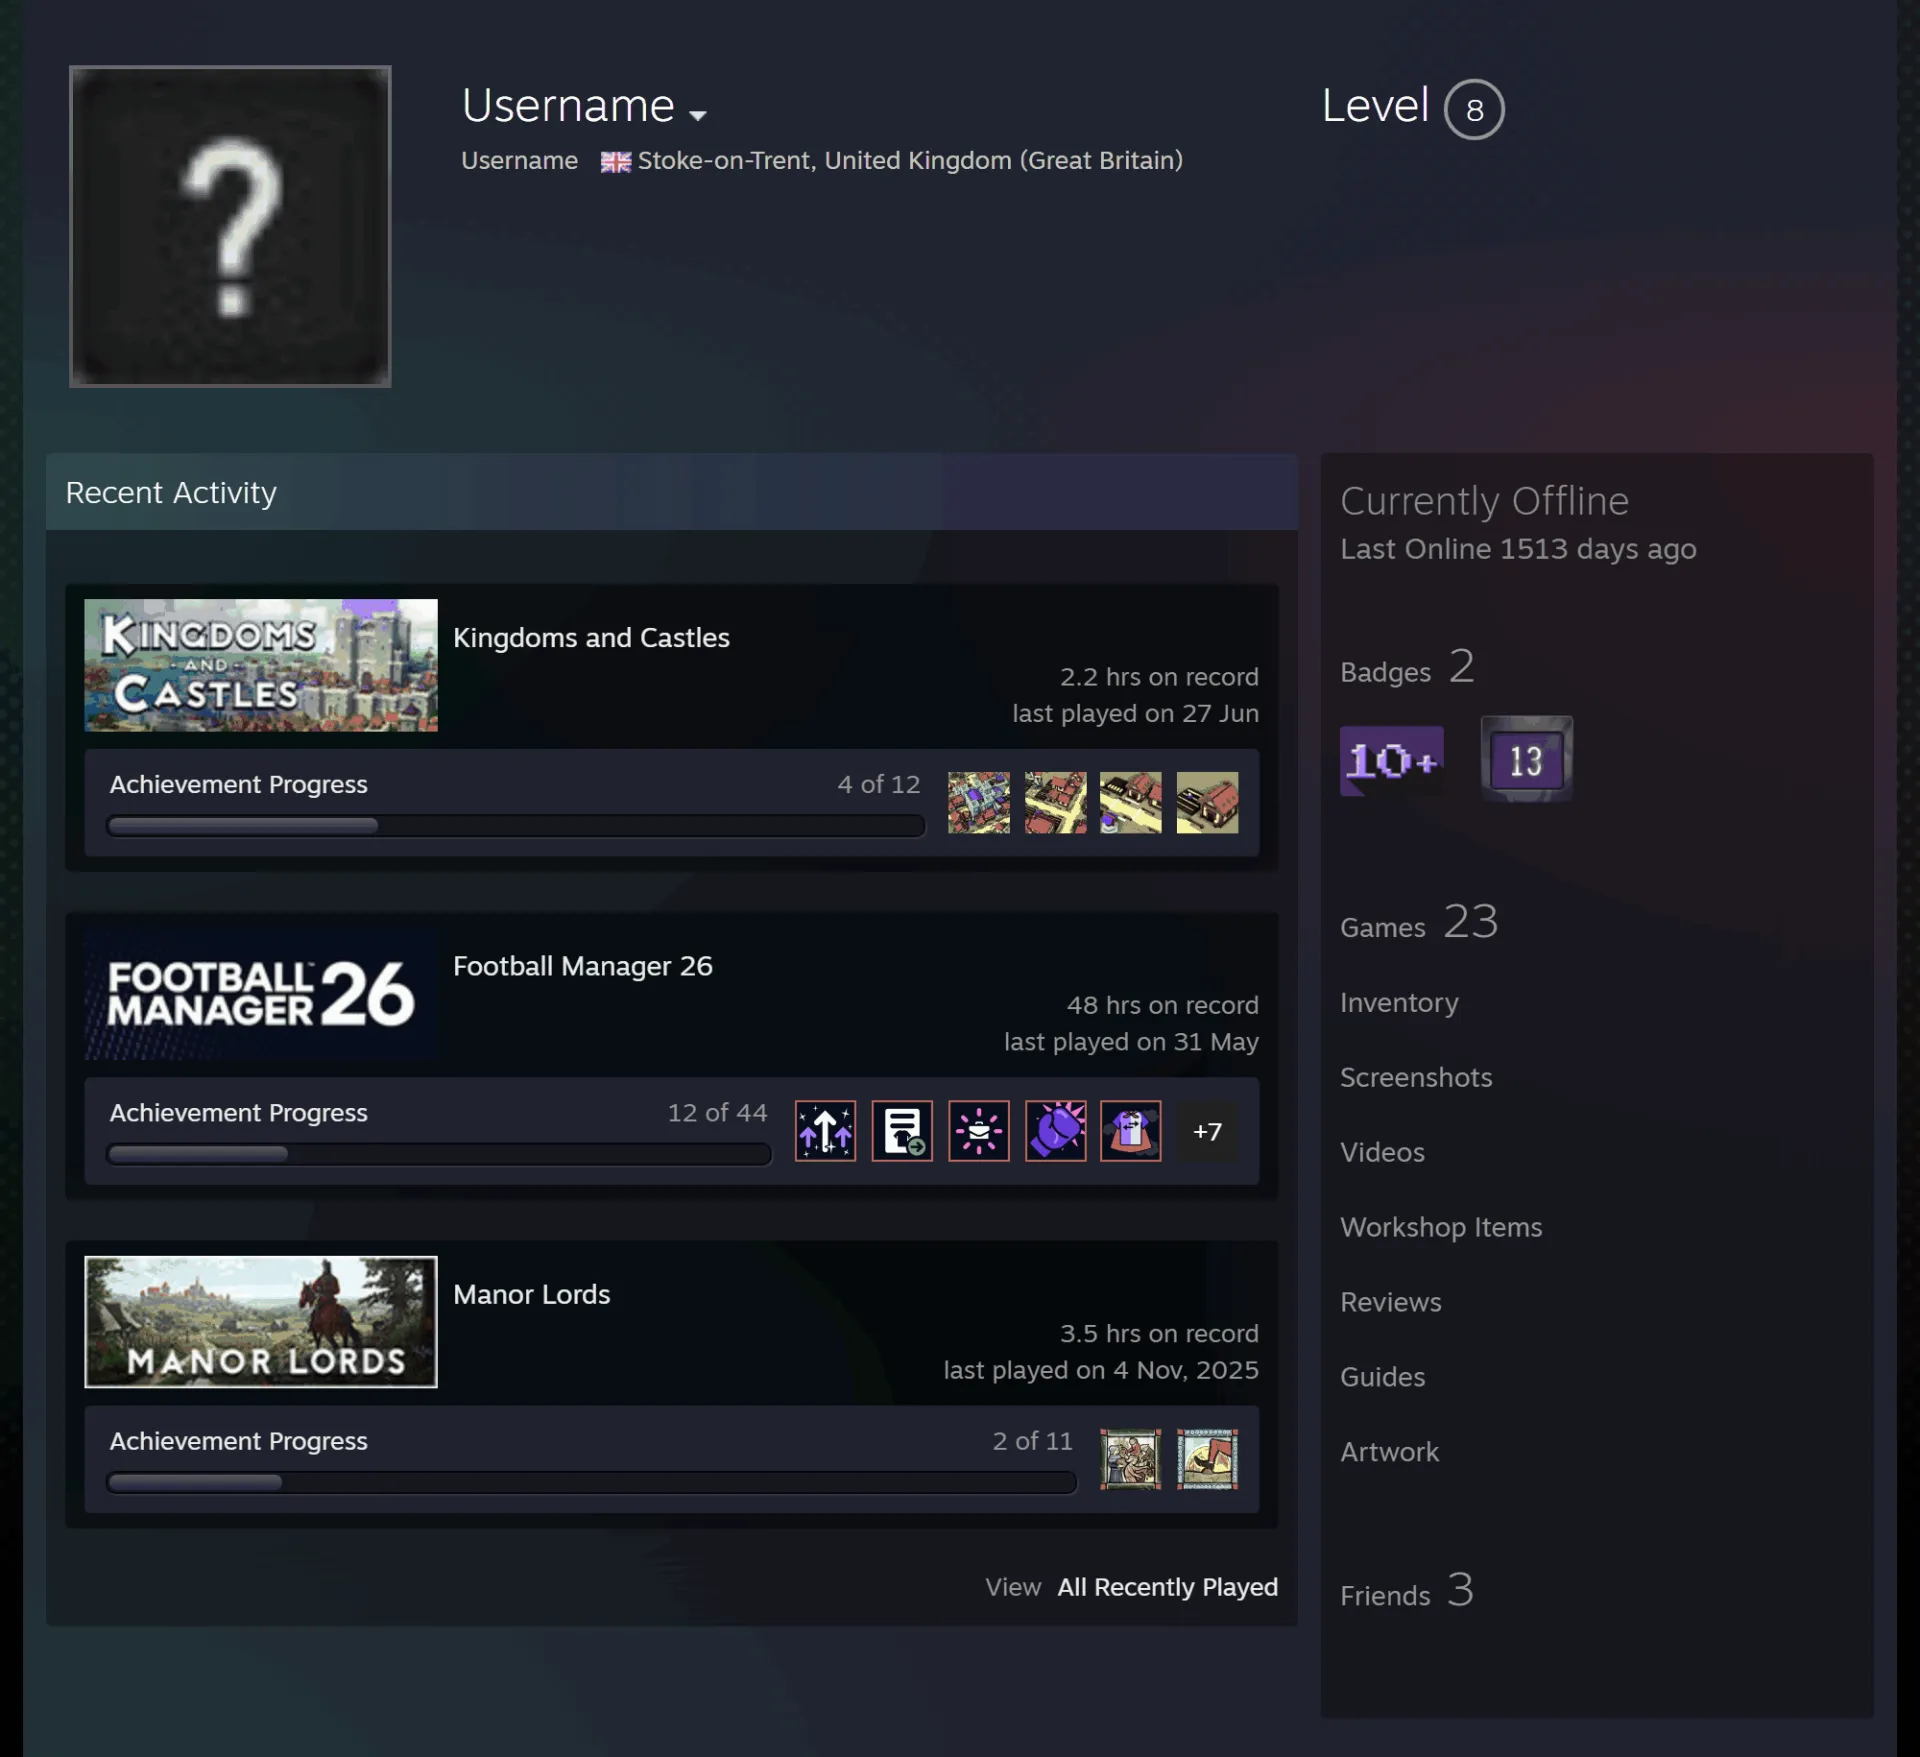Click the contract document Football Manager achievement icon
The image size is (1920, 1757).
[902, 1131]
